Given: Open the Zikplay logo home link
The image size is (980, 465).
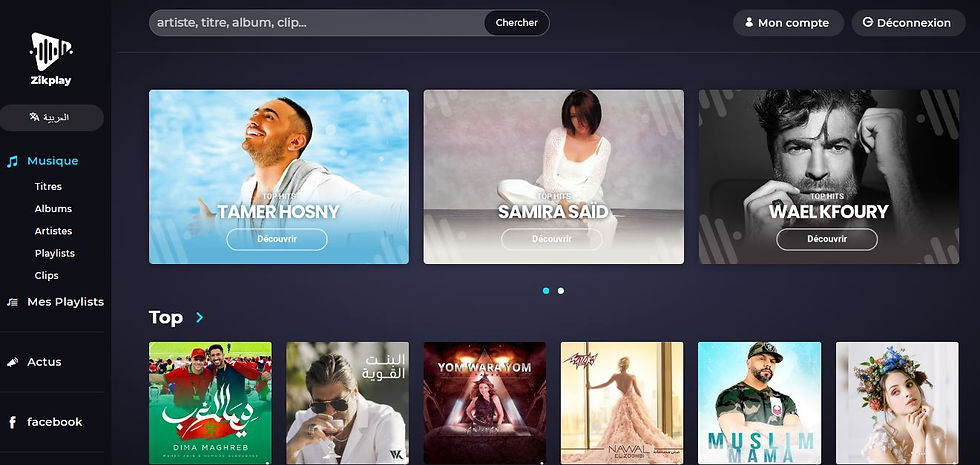Looking at the screenshot, I should 51,59.
